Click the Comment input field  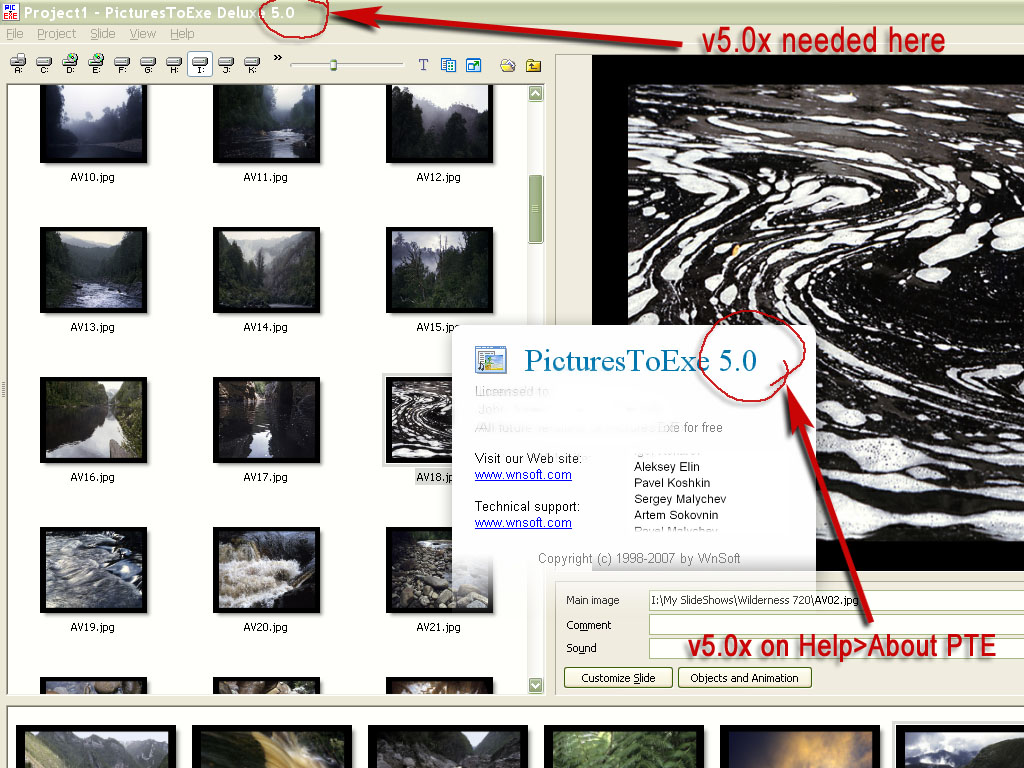pyautogui.click(x=837, y=624)
